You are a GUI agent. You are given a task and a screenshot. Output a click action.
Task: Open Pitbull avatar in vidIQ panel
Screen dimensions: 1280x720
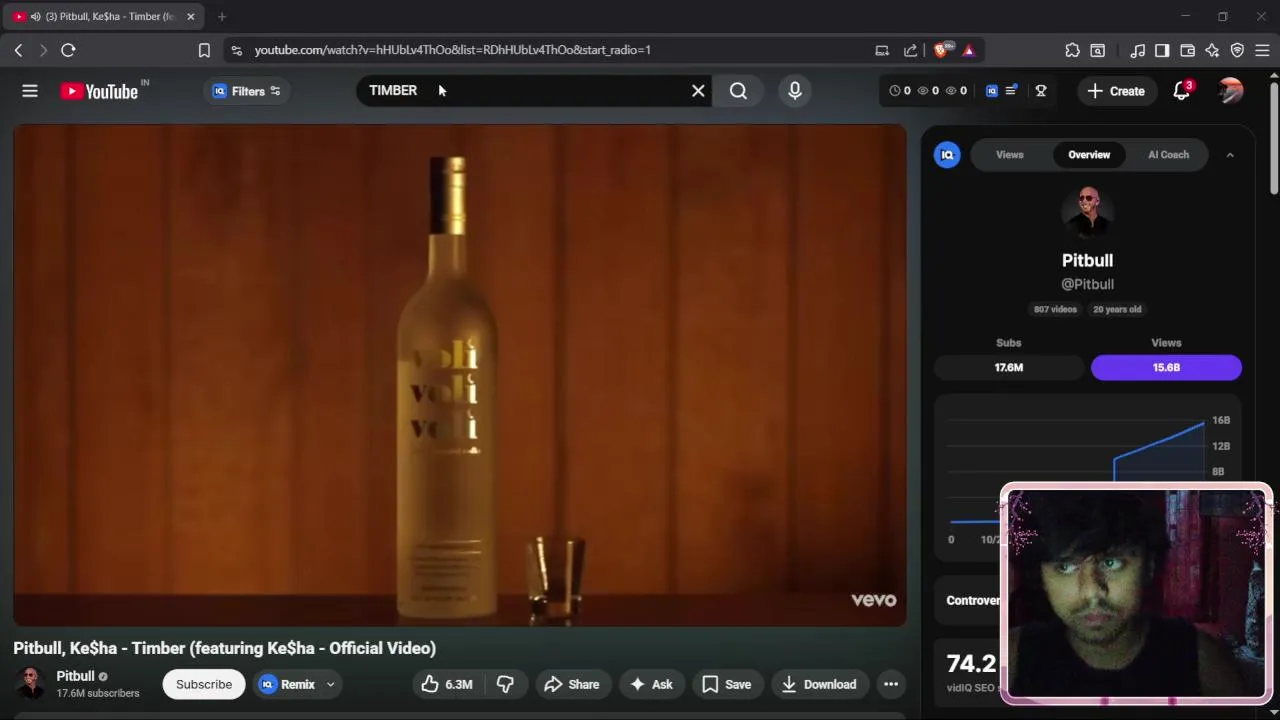click(1087, 210)
